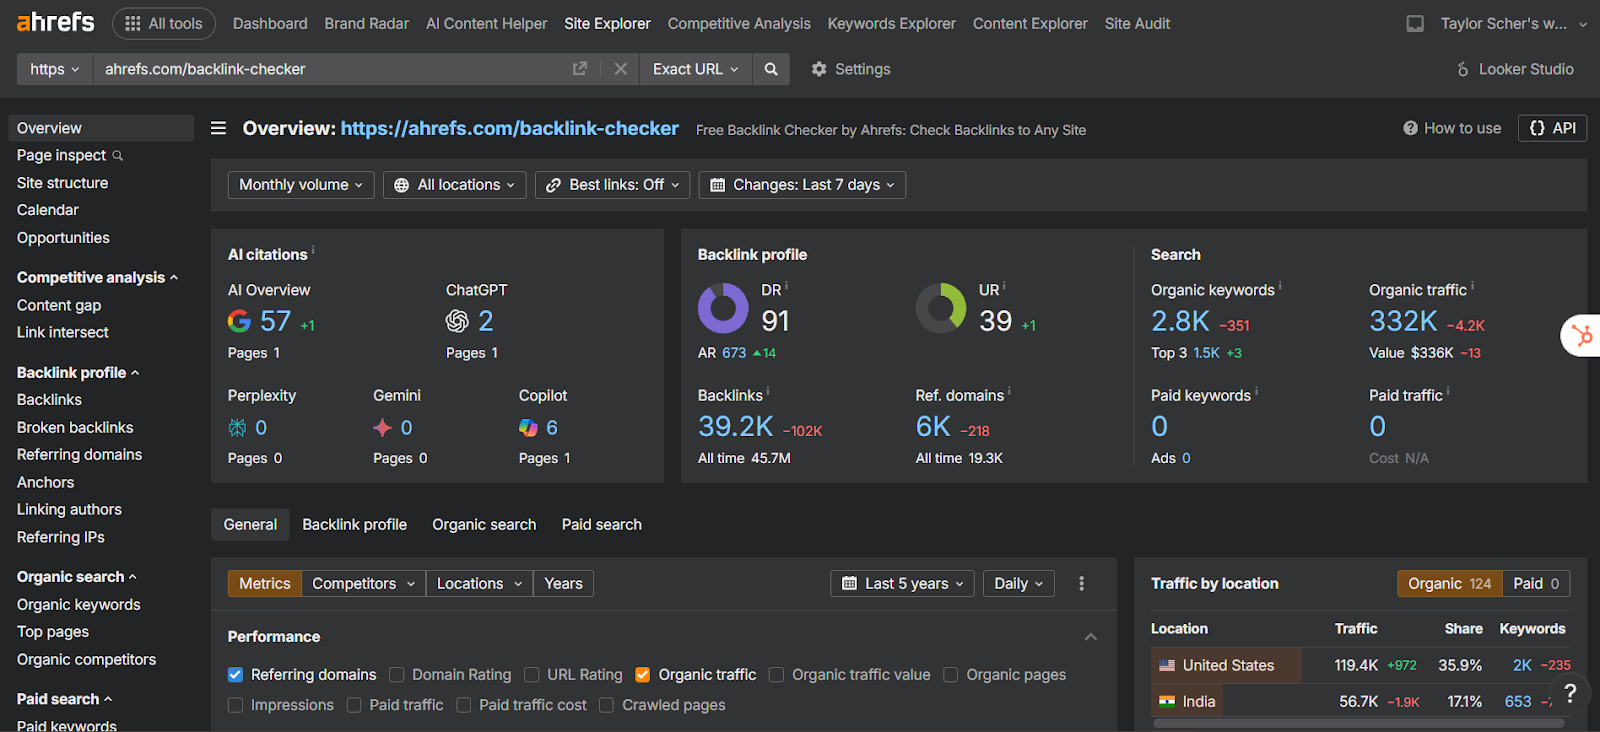Enable the Paid traffic checkbox
Image resolution: width=1600 pixels, height=732 pixels.
(x=354, y=705)
